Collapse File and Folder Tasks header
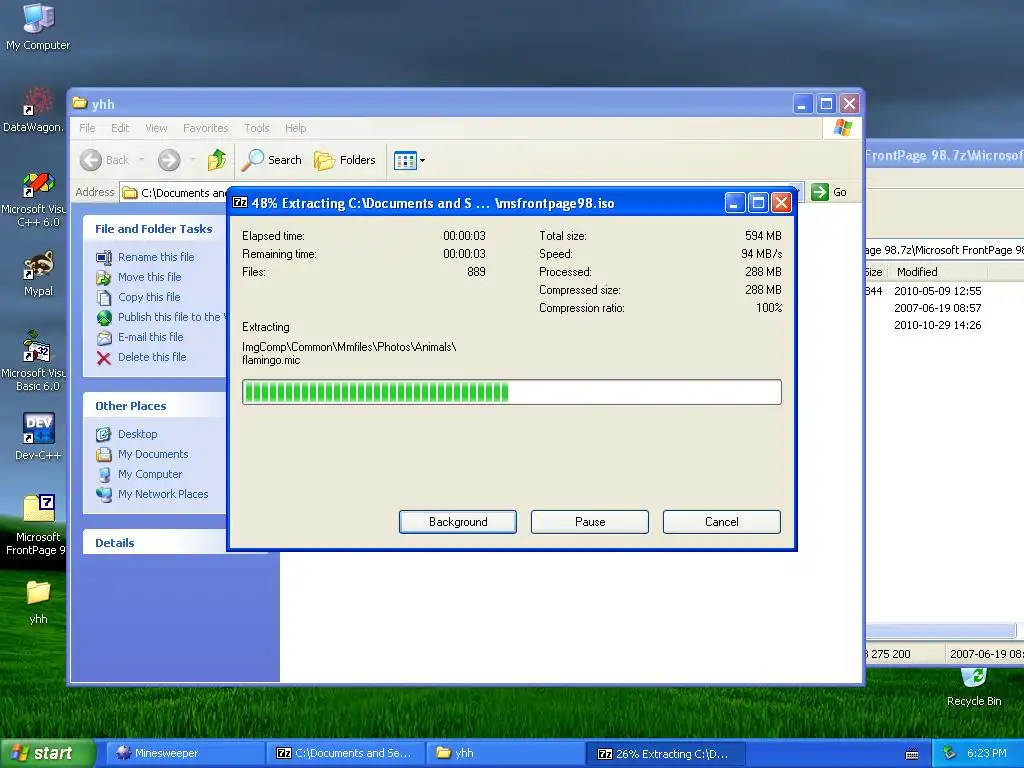Viewport: 1024px width, 768px height. 155,229
